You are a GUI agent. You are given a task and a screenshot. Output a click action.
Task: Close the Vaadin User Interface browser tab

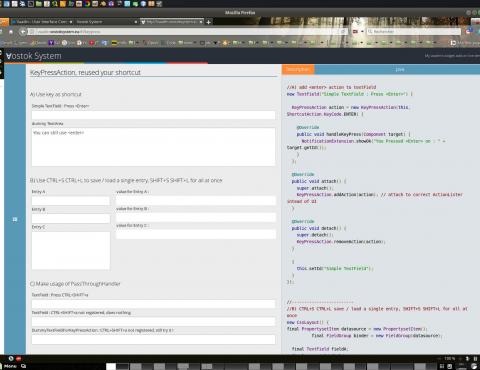pyautogui.click(x=71, y=22)
